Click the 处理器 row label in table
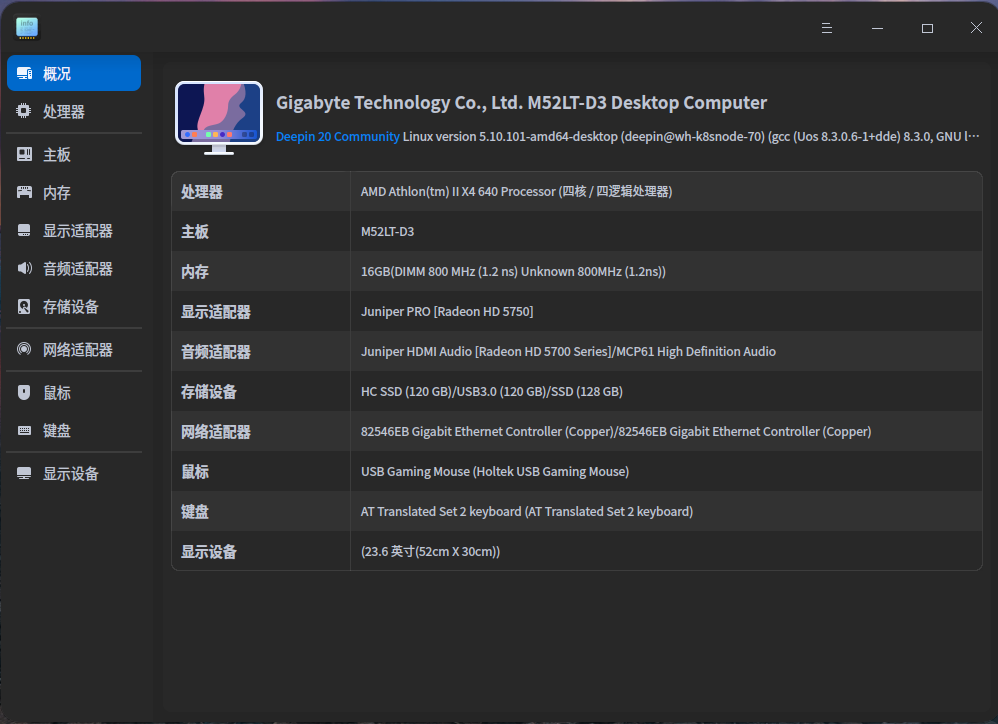Viewport: 998px width, 724px height. tap(202, 191)
